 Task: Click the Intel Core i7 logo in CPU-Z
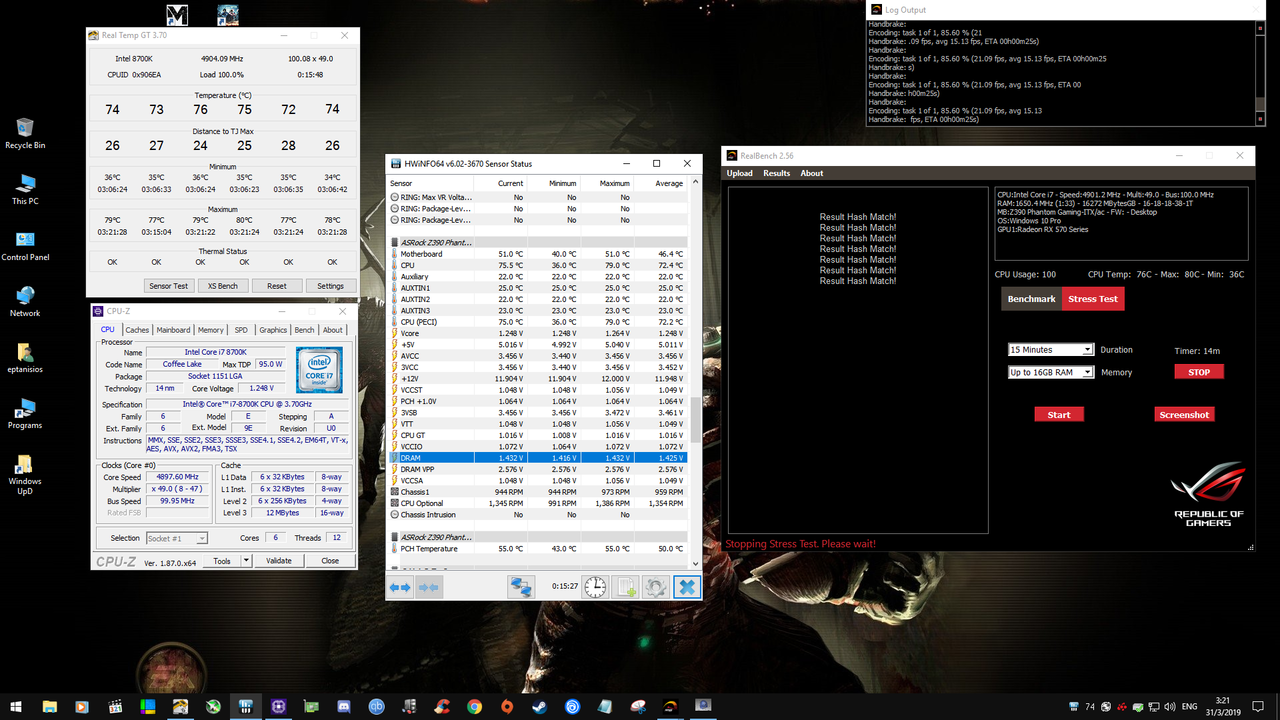coord(319,370)
